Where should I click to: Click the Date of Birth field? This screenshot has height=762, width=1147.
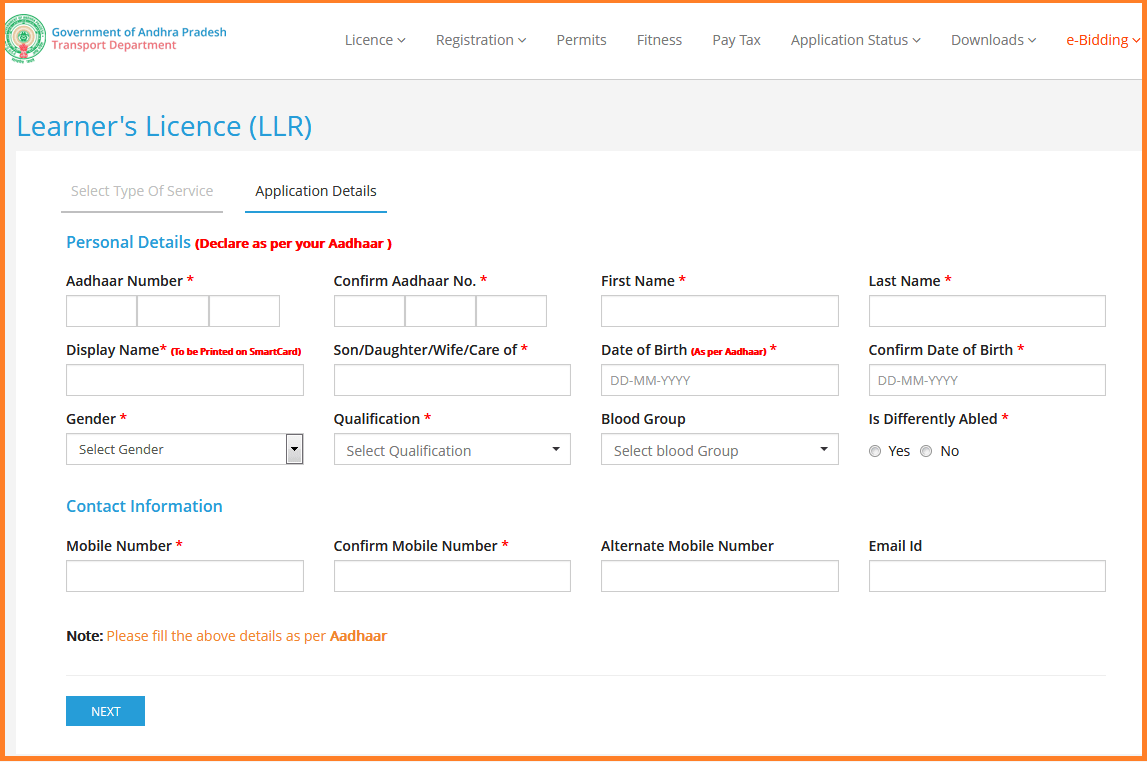click(720, 380)
